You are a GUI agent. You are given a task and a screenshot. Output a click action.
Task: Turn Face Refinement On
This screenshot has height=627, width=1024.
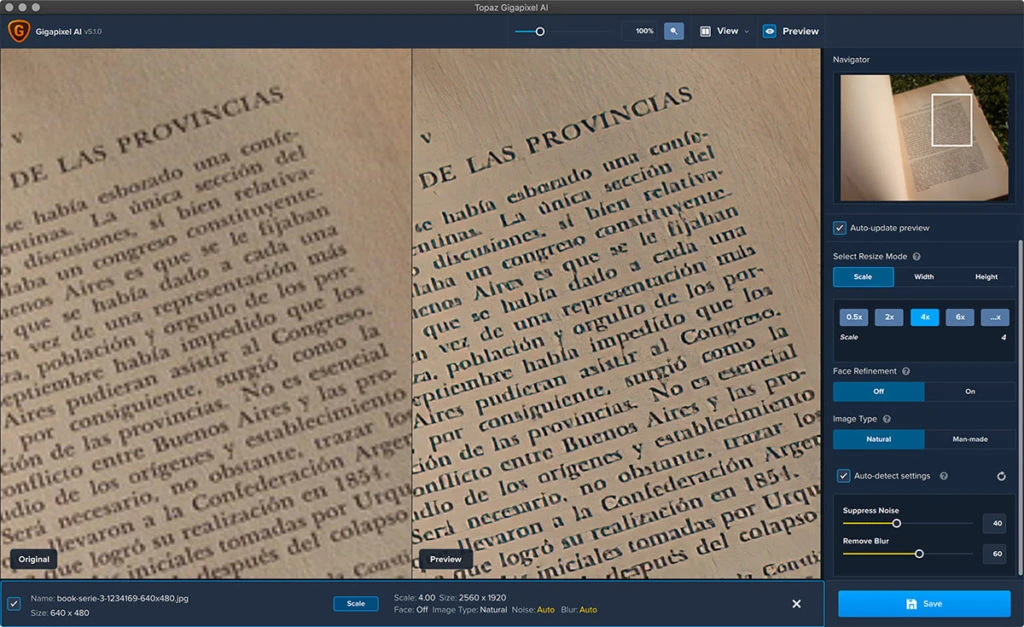[x=969, y=392]
